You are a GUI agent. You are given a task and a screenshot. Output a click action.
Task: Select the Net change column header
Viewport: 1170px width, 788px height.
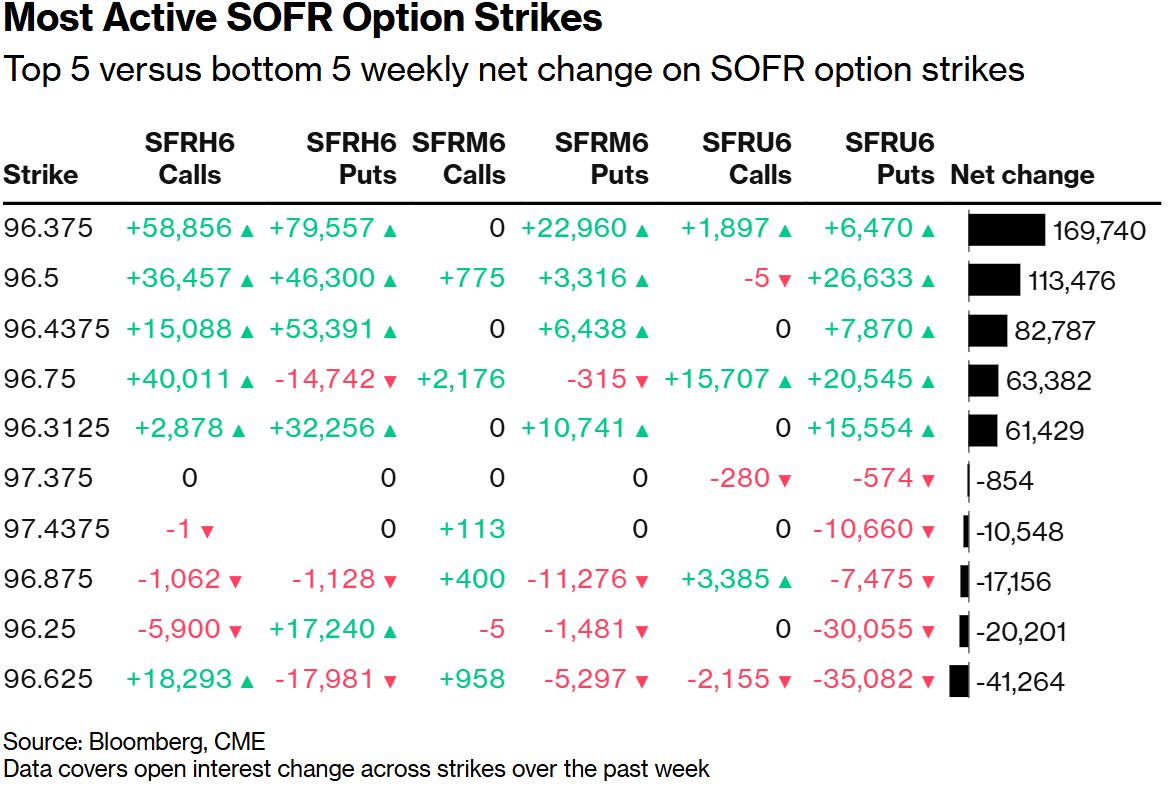coord(1022,175)
